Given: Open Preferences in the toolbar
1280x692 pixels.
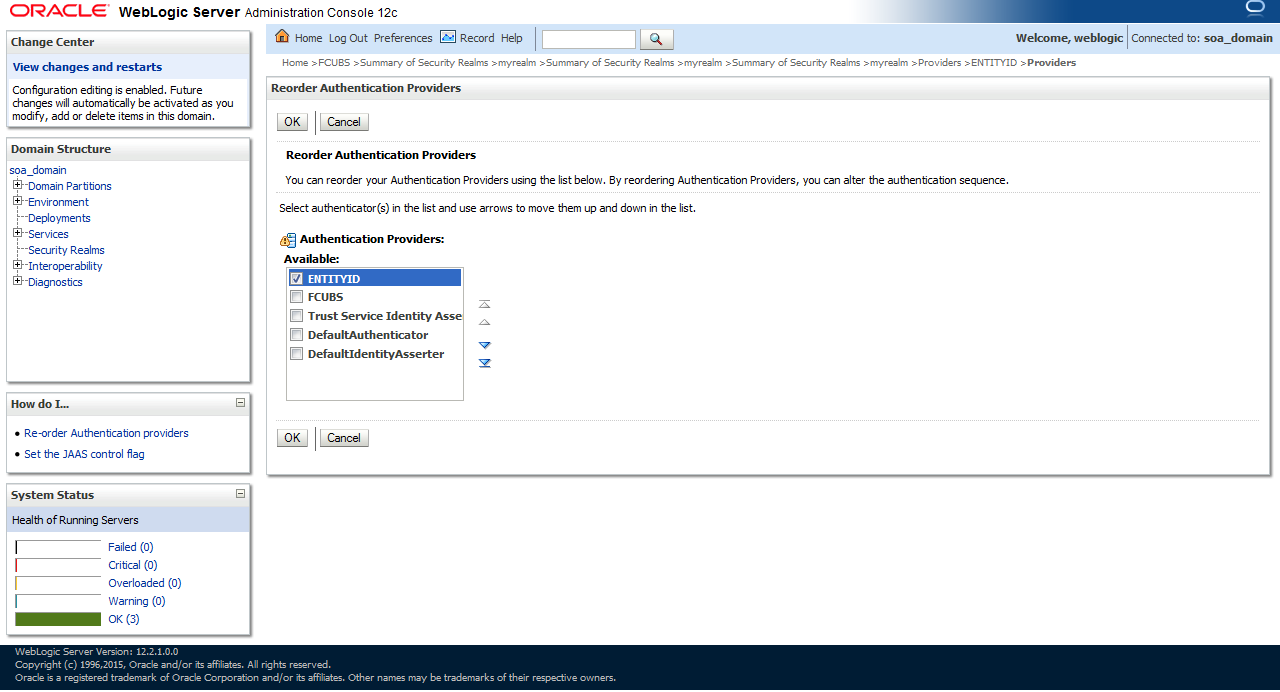Looking at the screenshot, I should click(403, 38).
